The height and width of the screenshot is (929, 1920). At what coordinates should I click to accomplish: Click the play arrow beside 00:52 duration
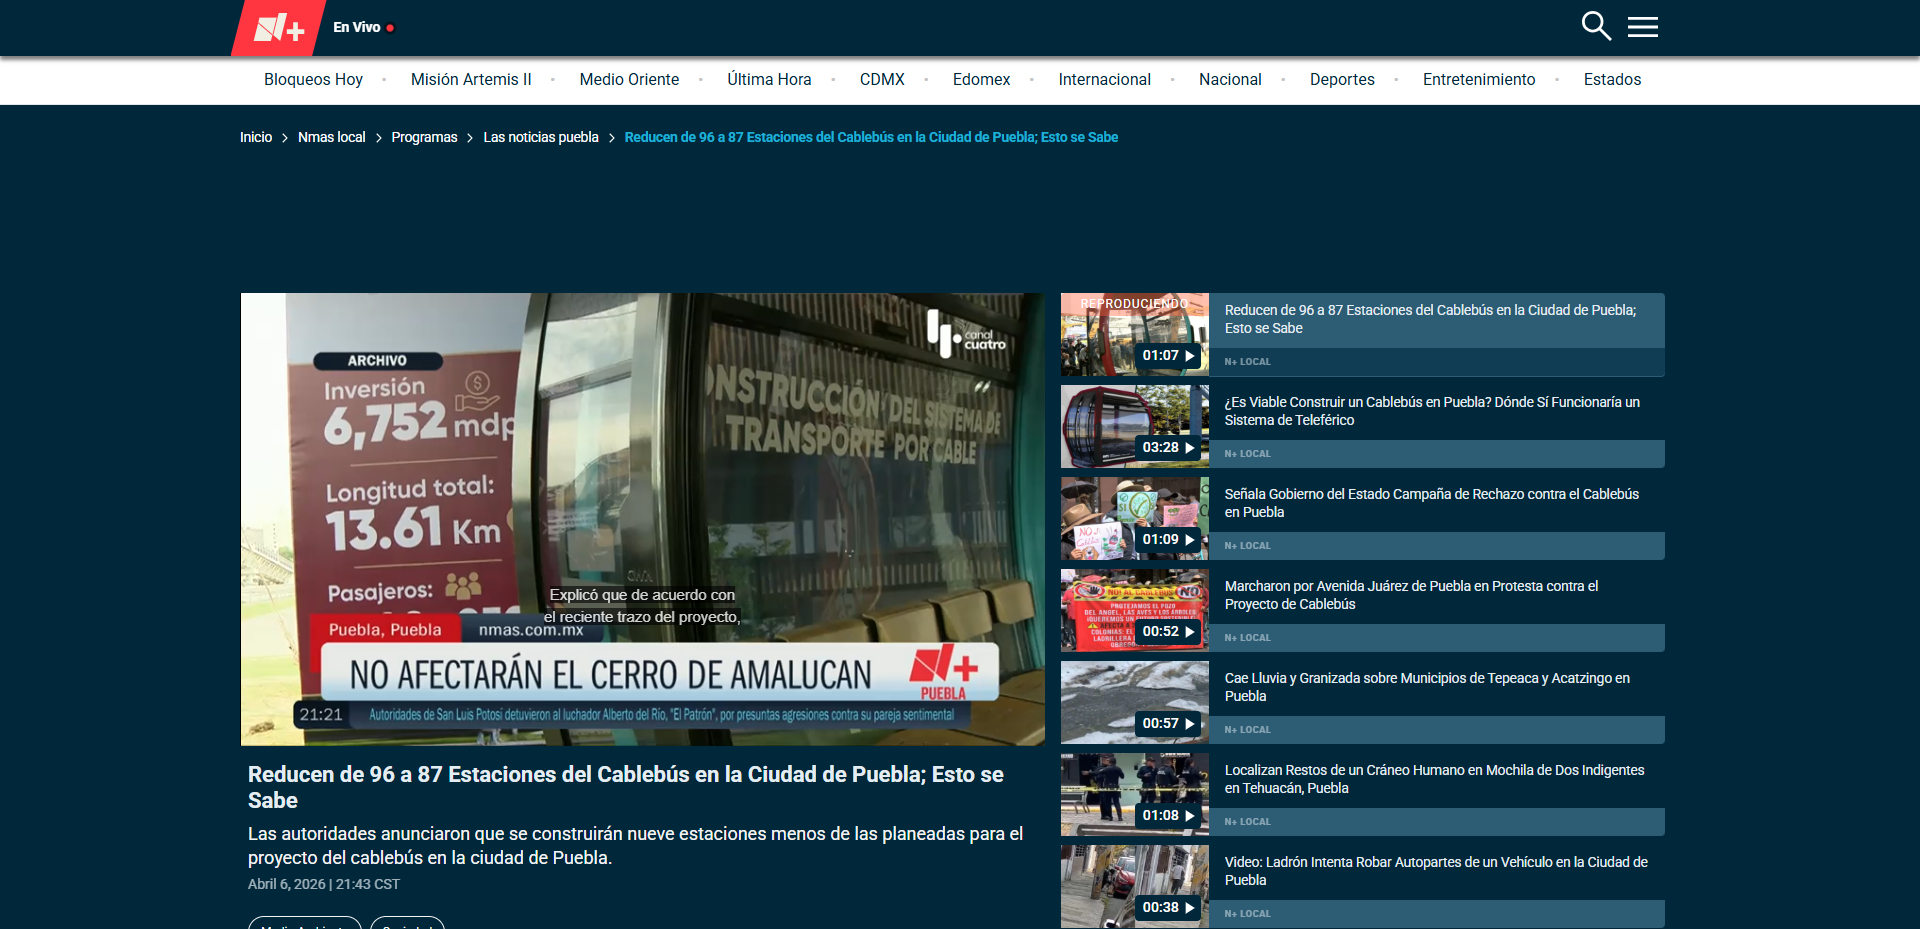point(1190,632)
